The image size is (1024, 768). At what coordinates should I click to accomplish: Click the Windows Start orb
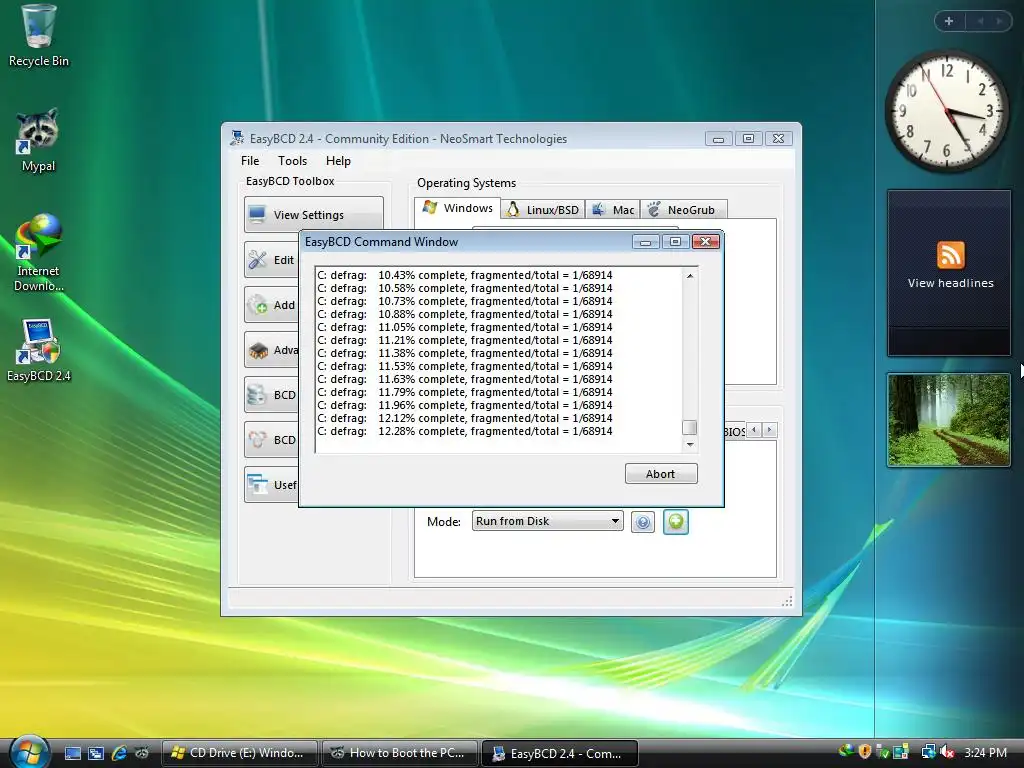tap(27, 752)
